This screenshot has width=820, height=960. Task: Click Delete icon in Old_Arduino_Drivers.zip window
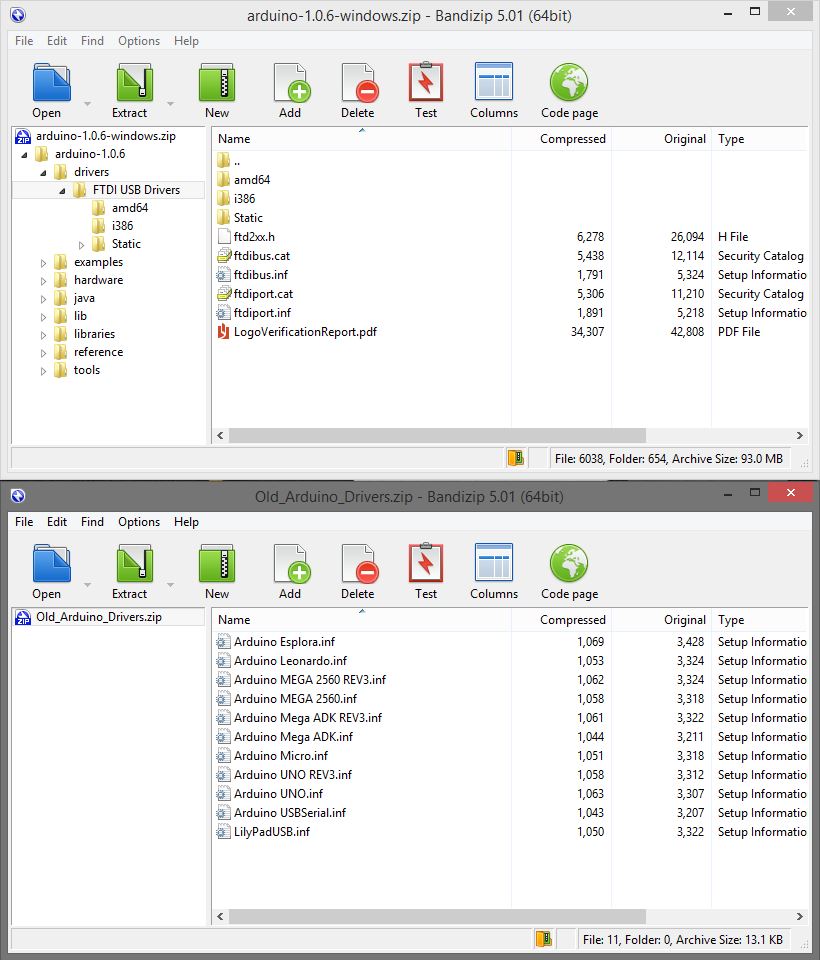[360, 563]
